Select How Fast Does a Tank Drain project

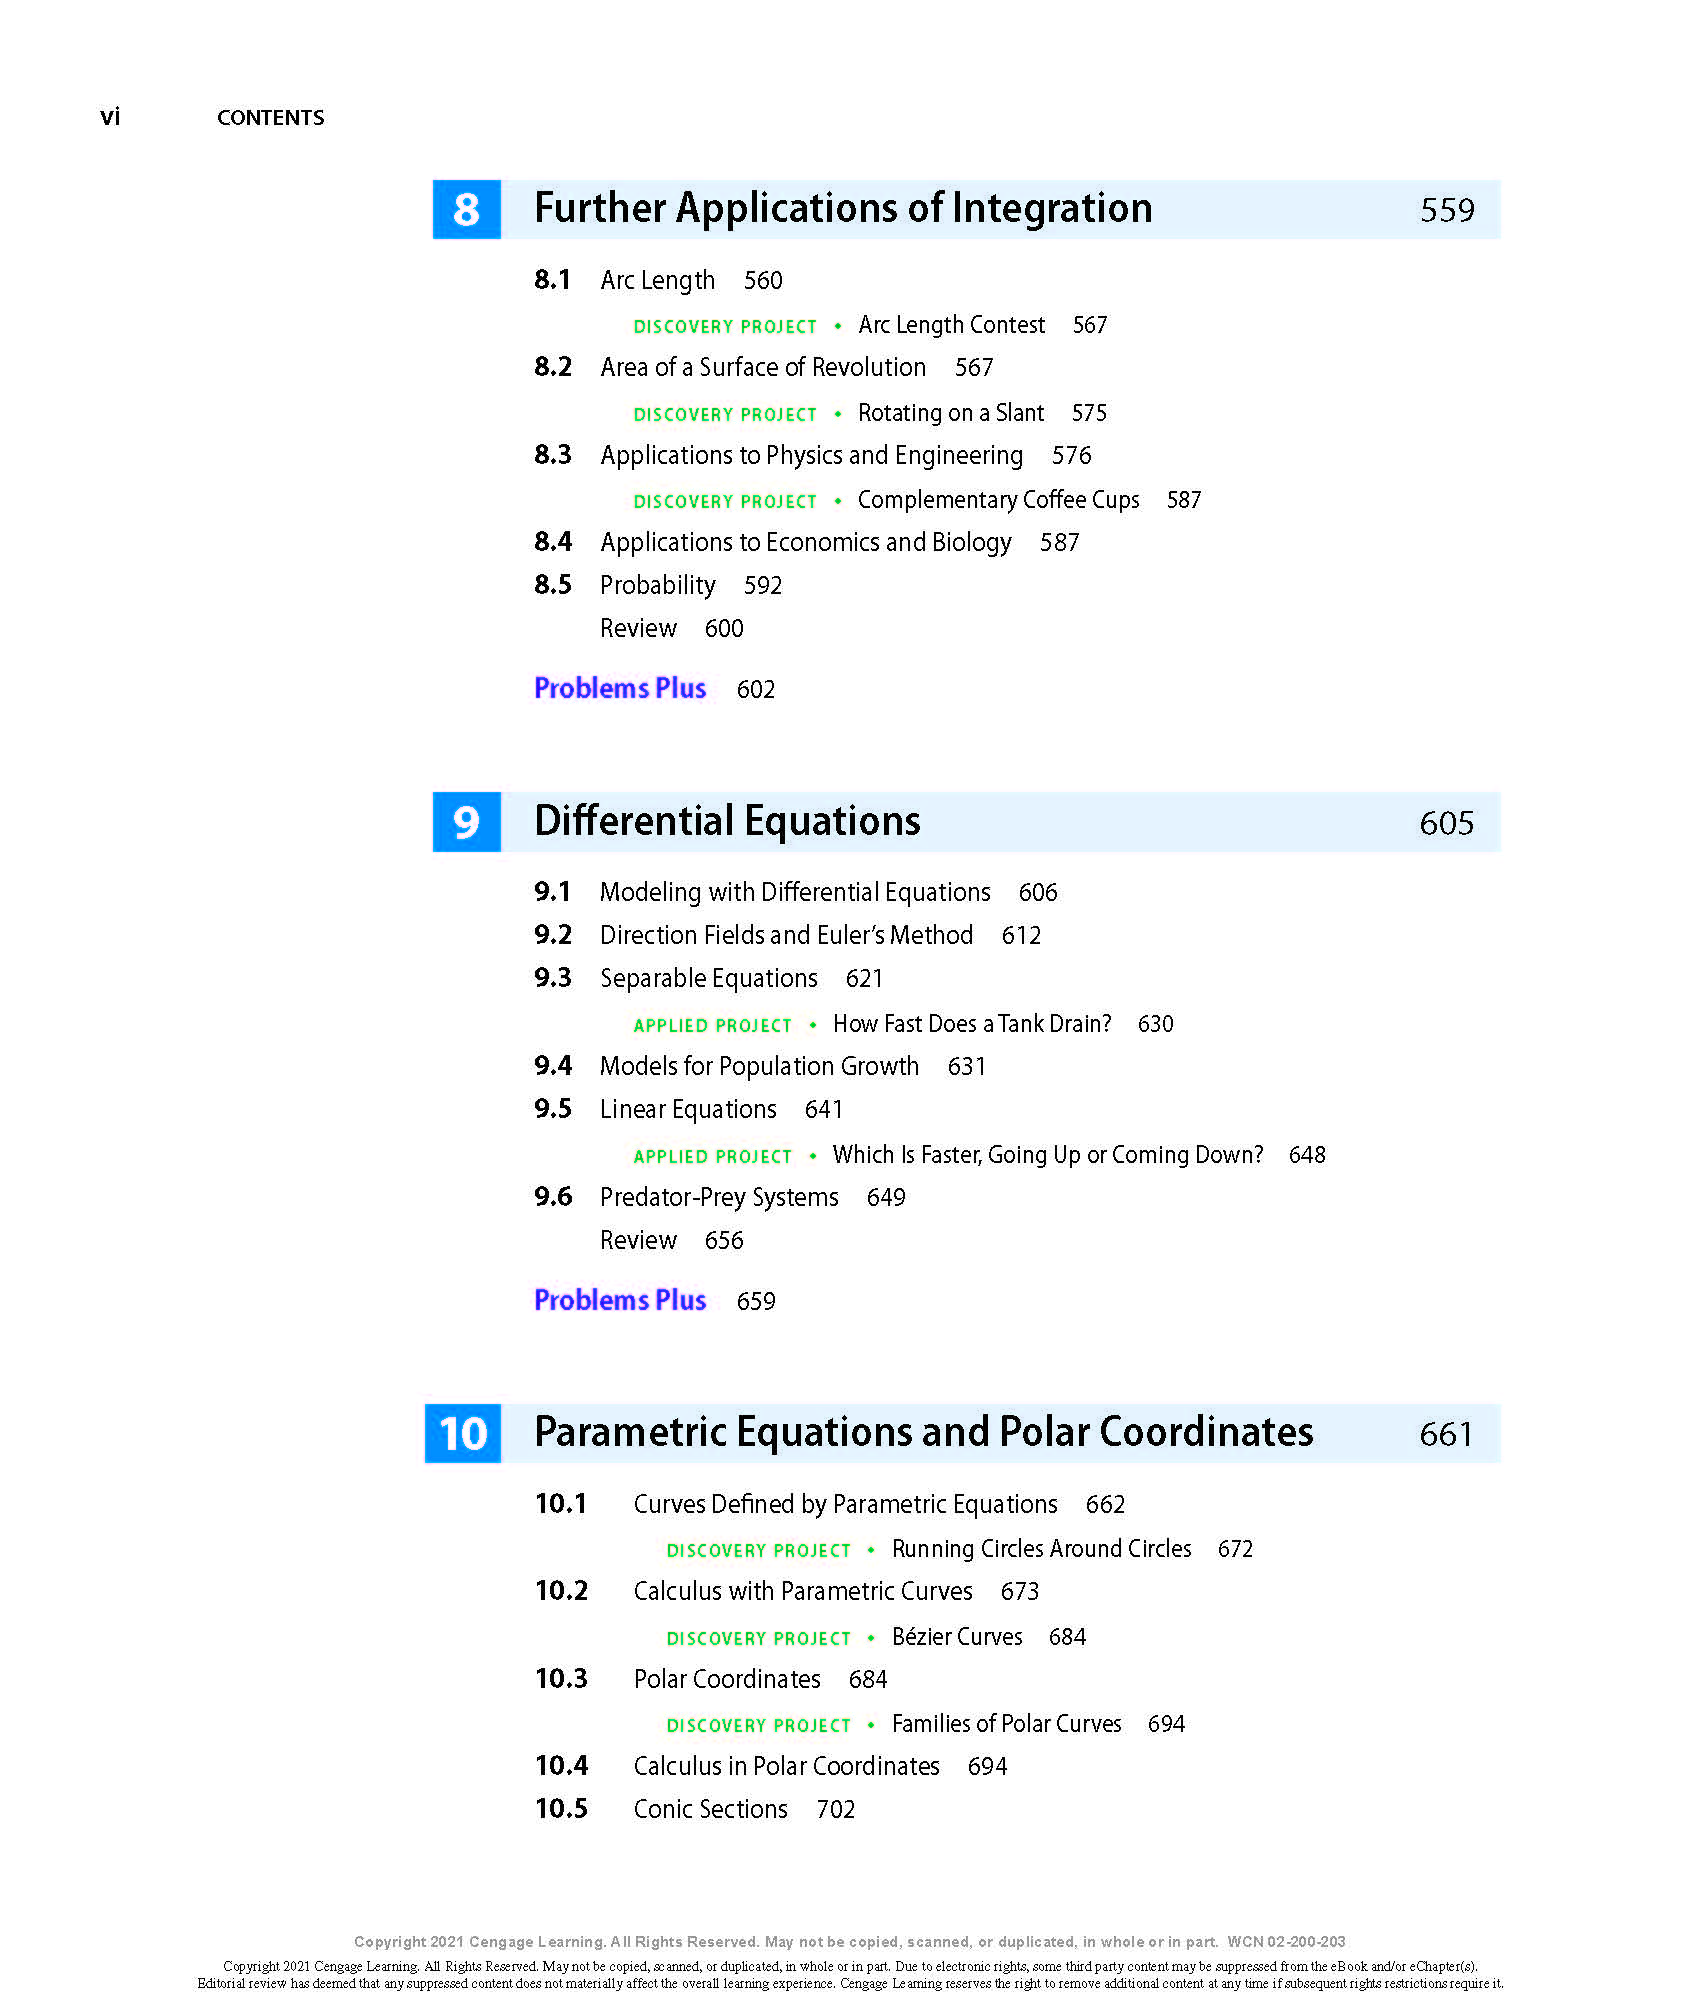point(972,1024)
